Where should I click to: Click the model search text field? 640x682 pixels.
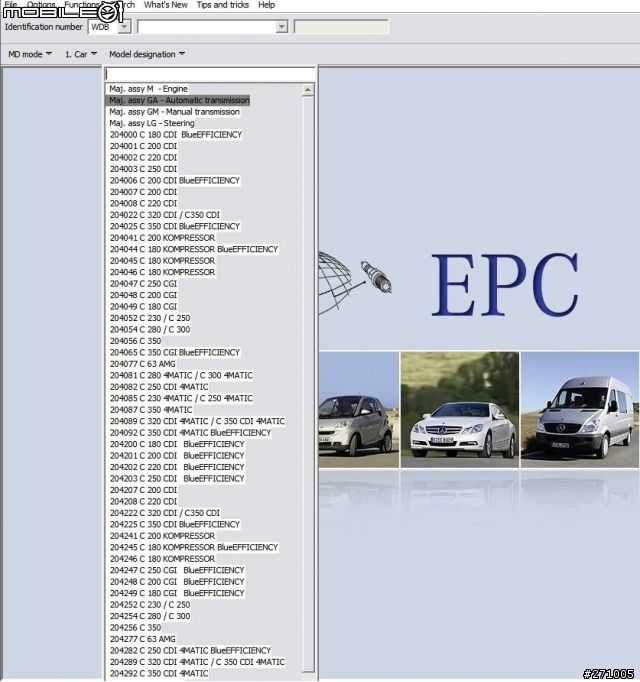tap(210, 74)
